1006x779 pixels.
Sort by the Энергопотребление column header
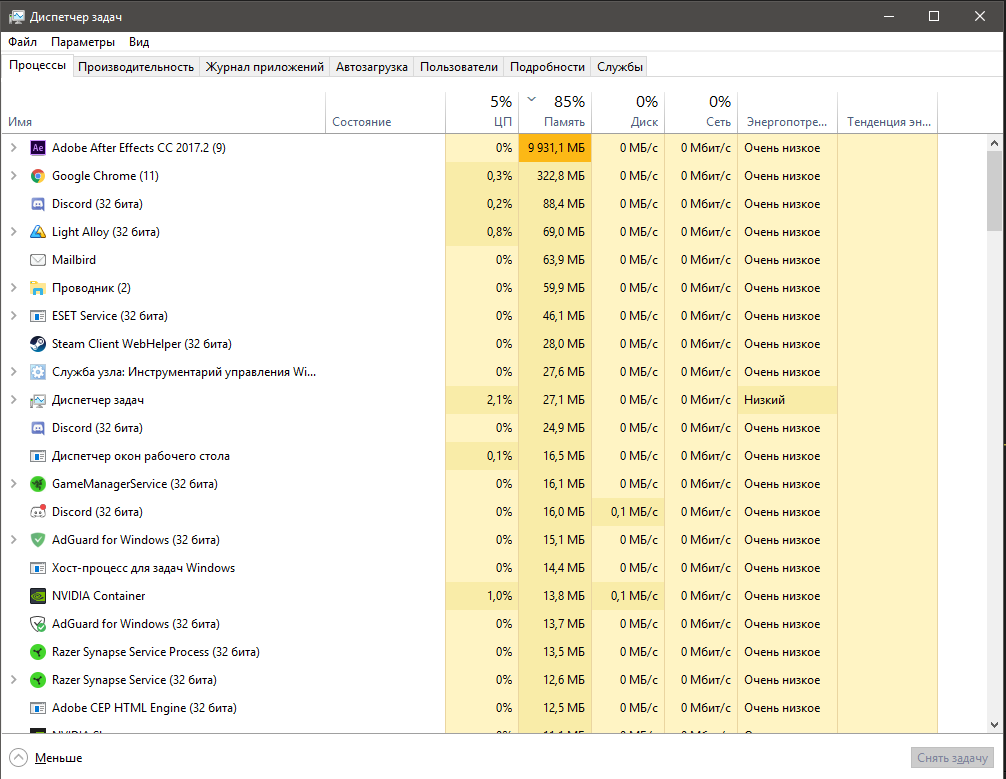(x=788, y=113)
